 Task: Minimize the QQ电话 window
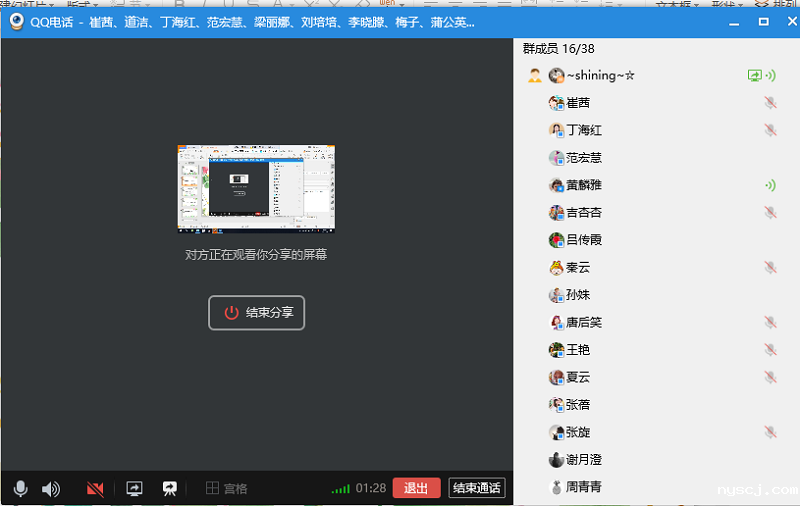tap(734, 22)
